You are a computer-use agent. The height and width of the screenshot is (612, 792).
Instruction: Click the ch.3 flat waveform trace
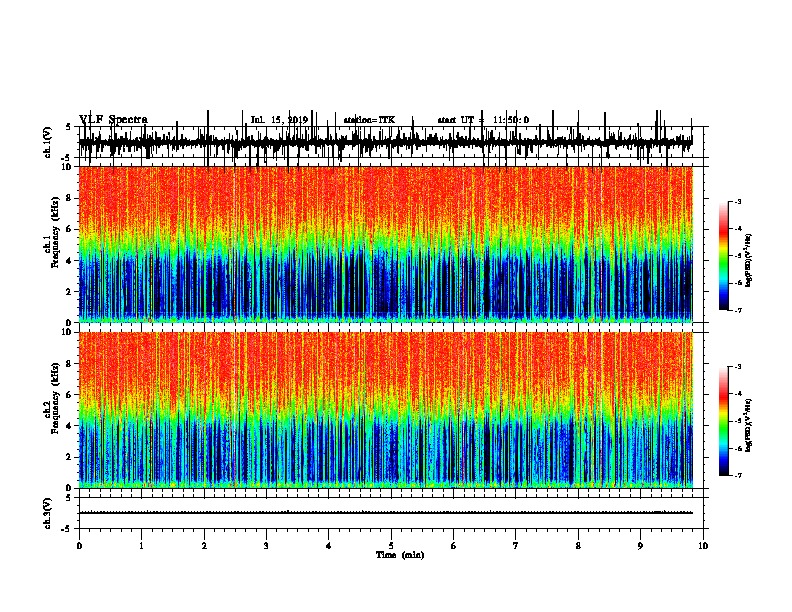coord(386,513)
